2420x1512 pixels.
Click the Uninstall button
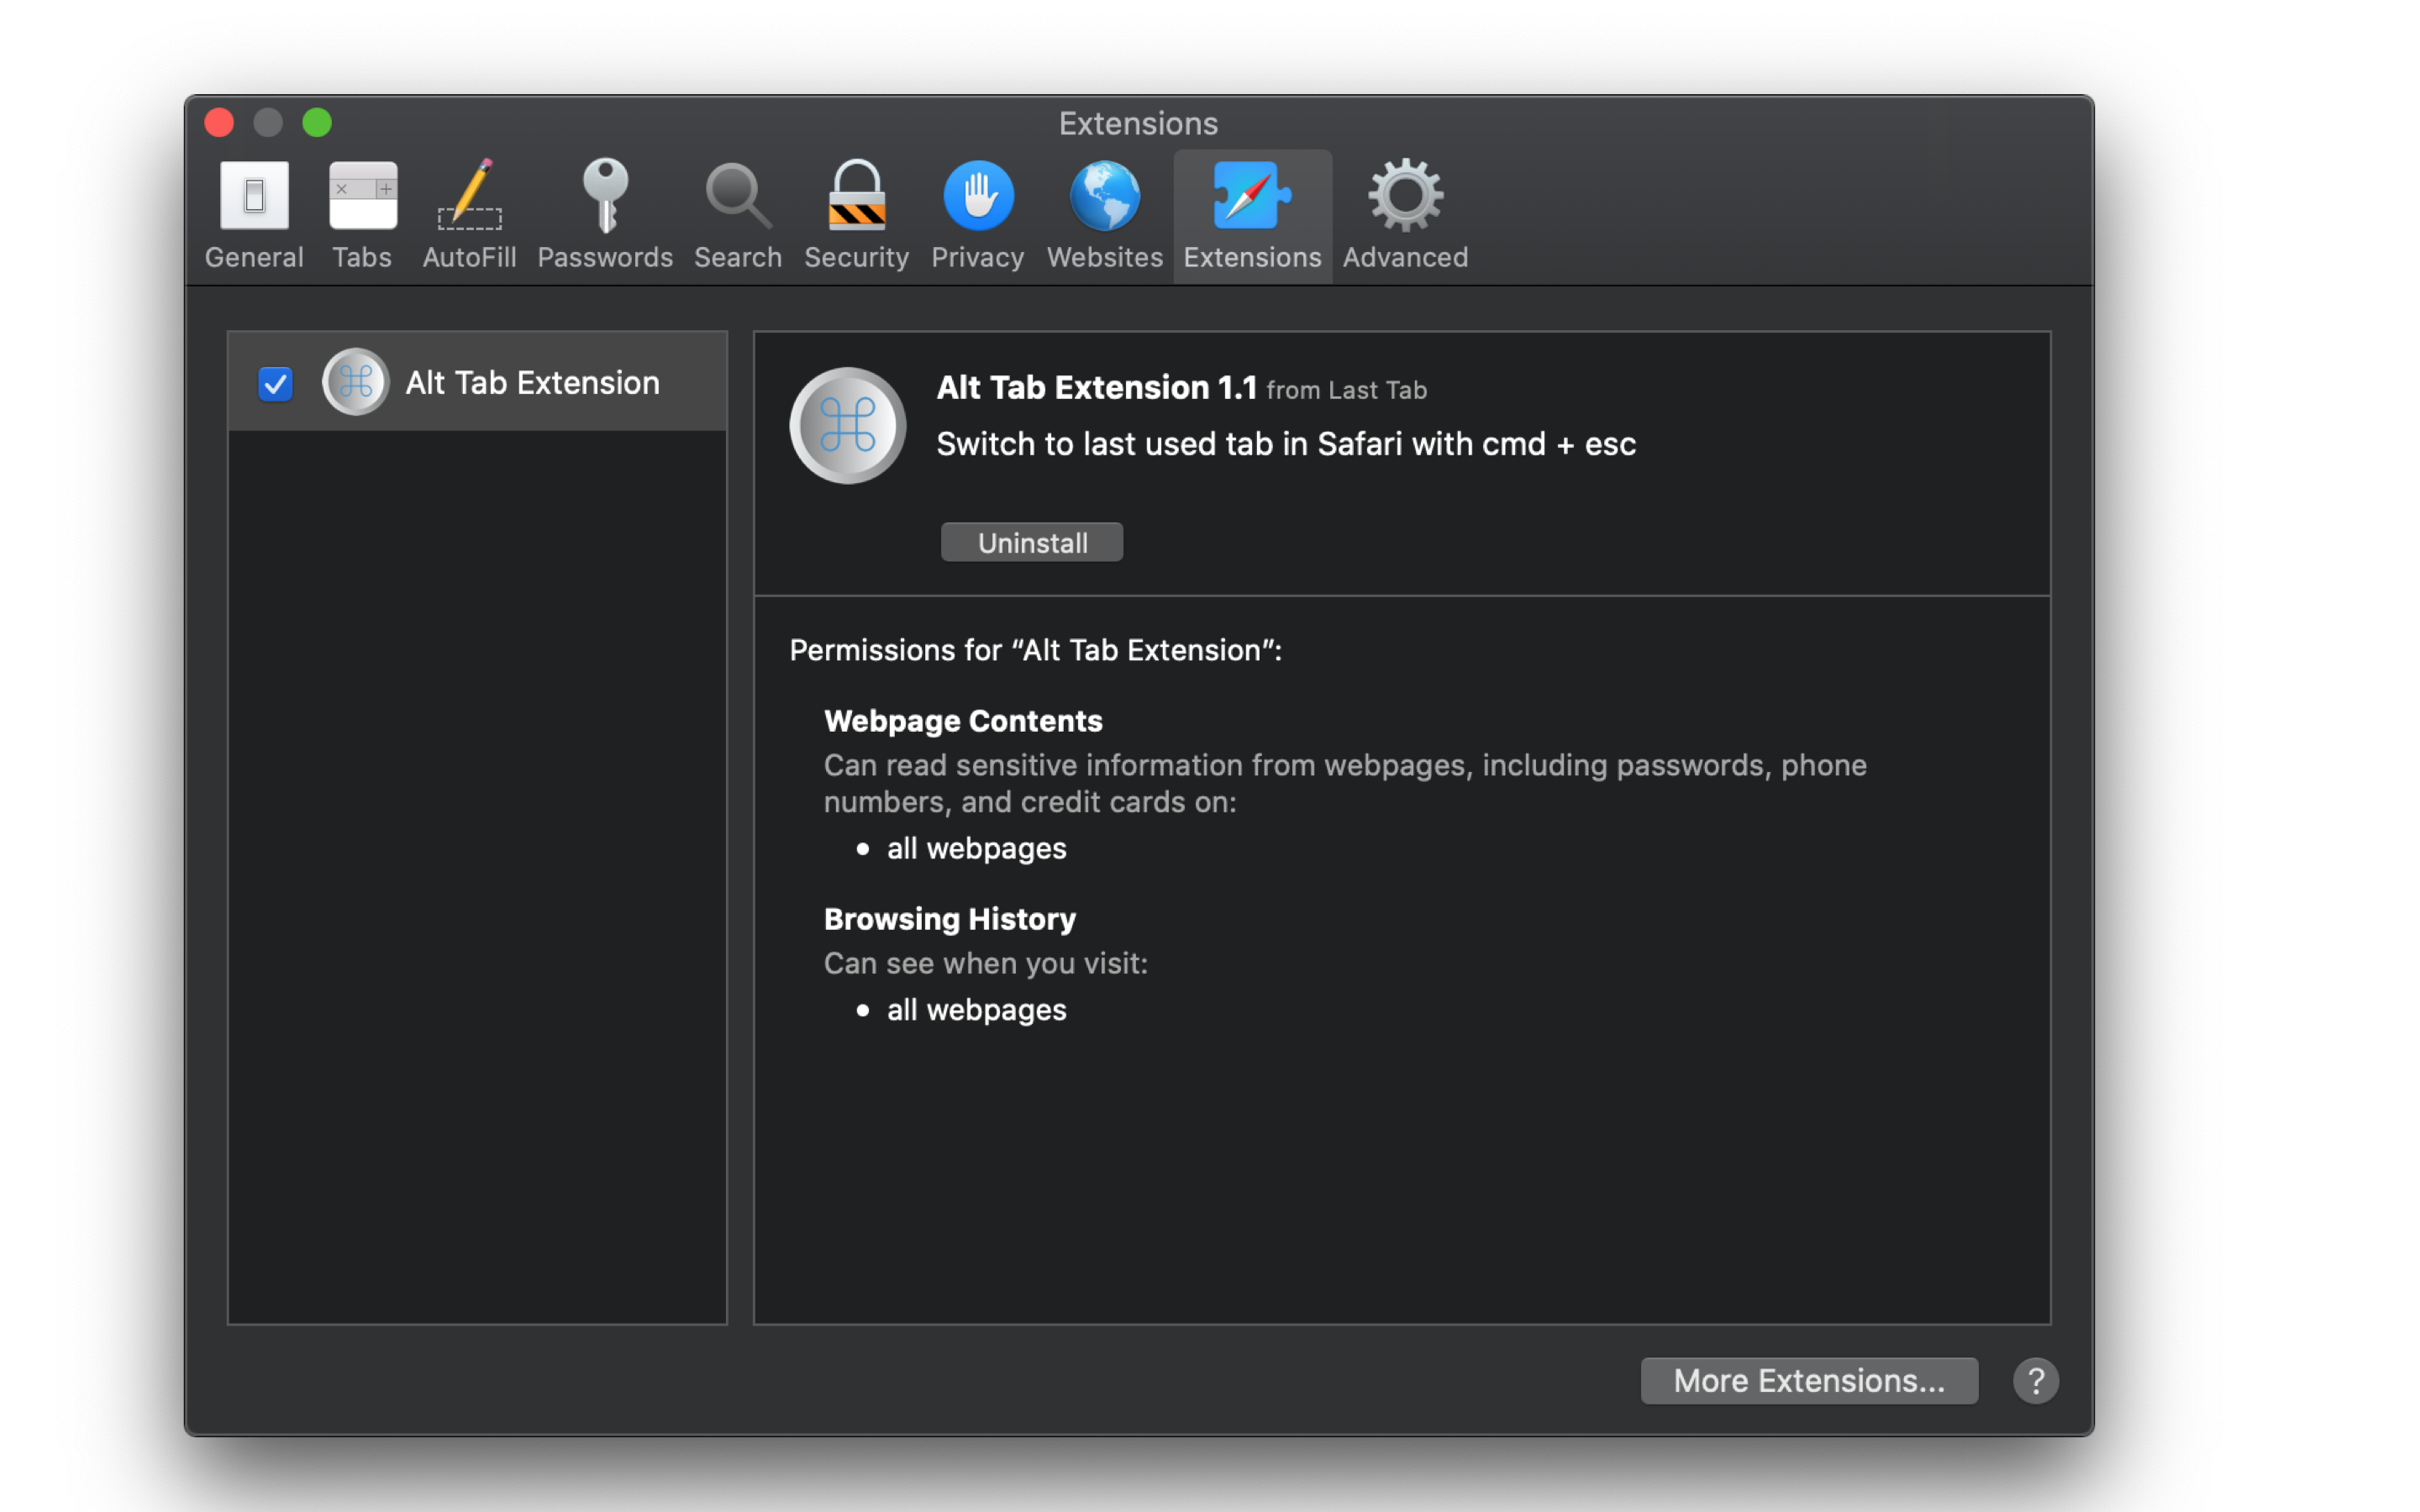1031,543
